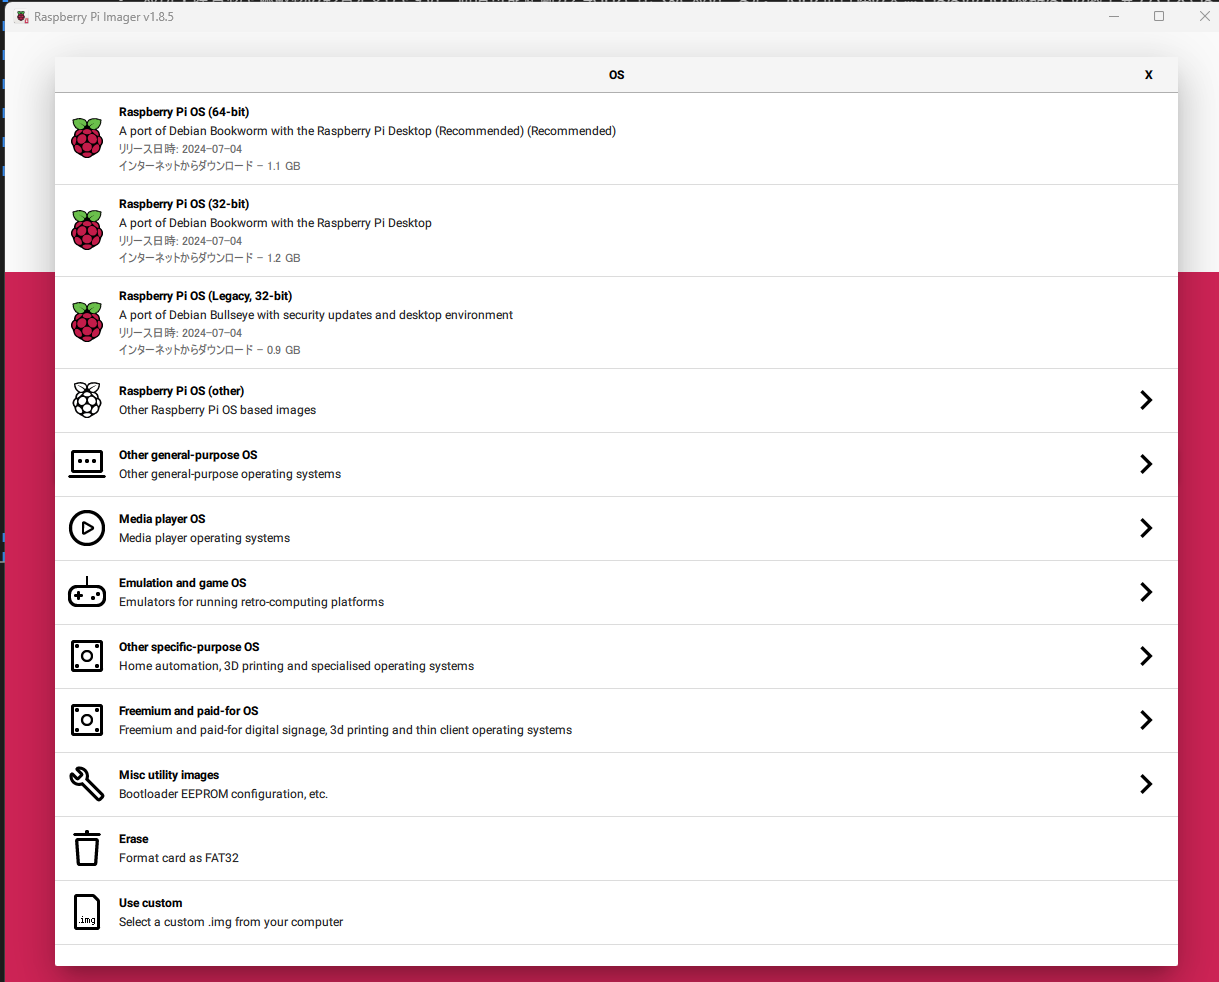Select the .img card icon for Use custom
This screenshot has height=982, width=1219.
(87, 912)
